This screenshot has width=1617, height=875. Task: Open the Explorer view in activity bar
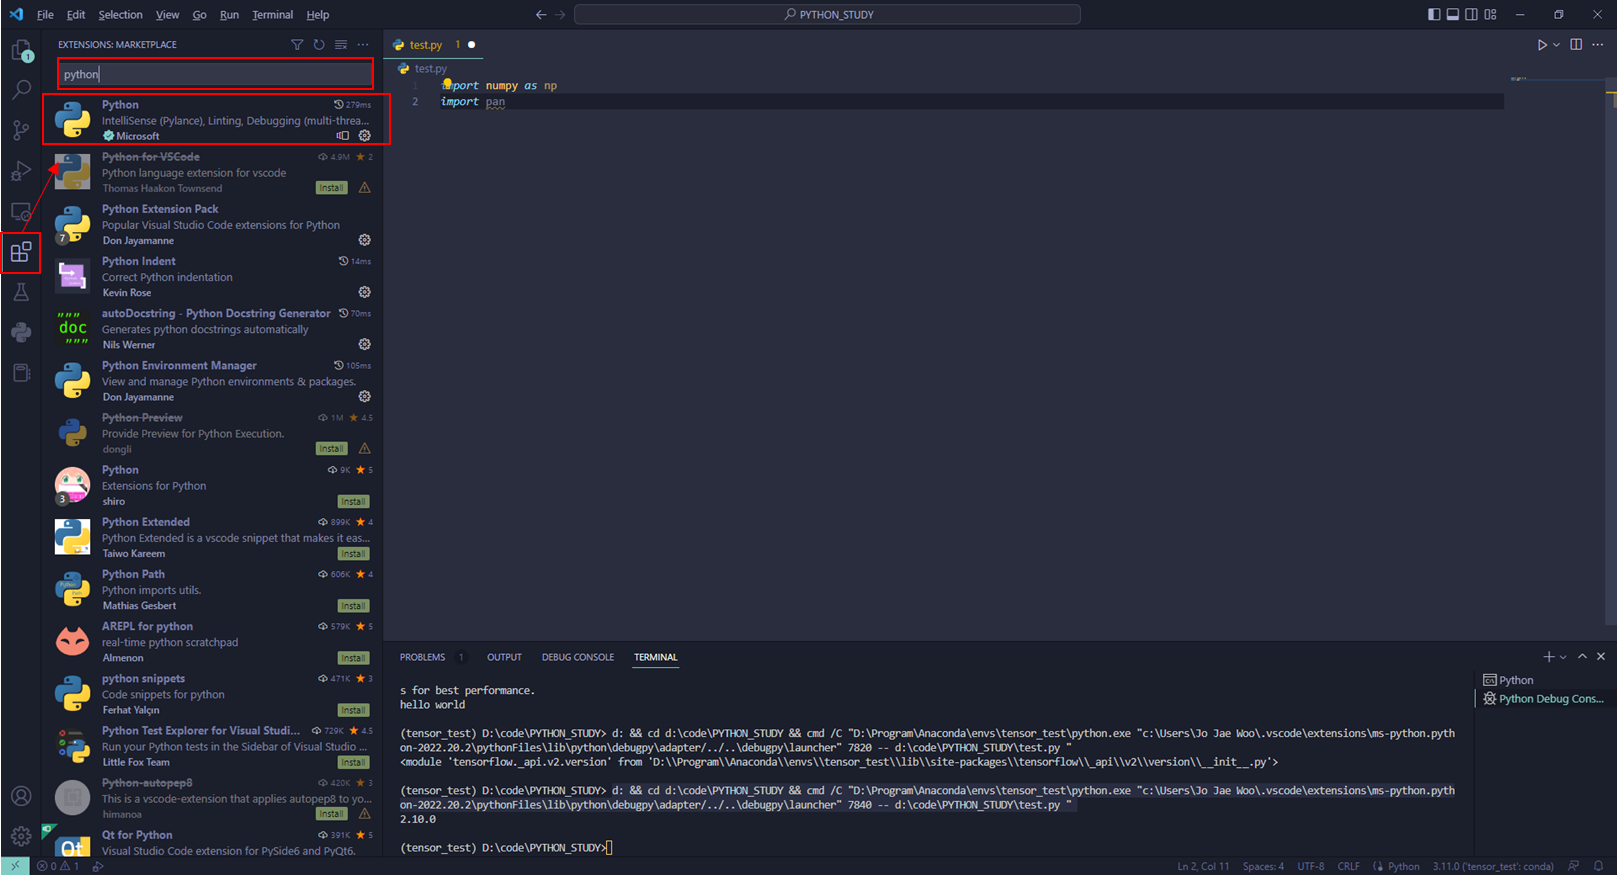[21, 50]
